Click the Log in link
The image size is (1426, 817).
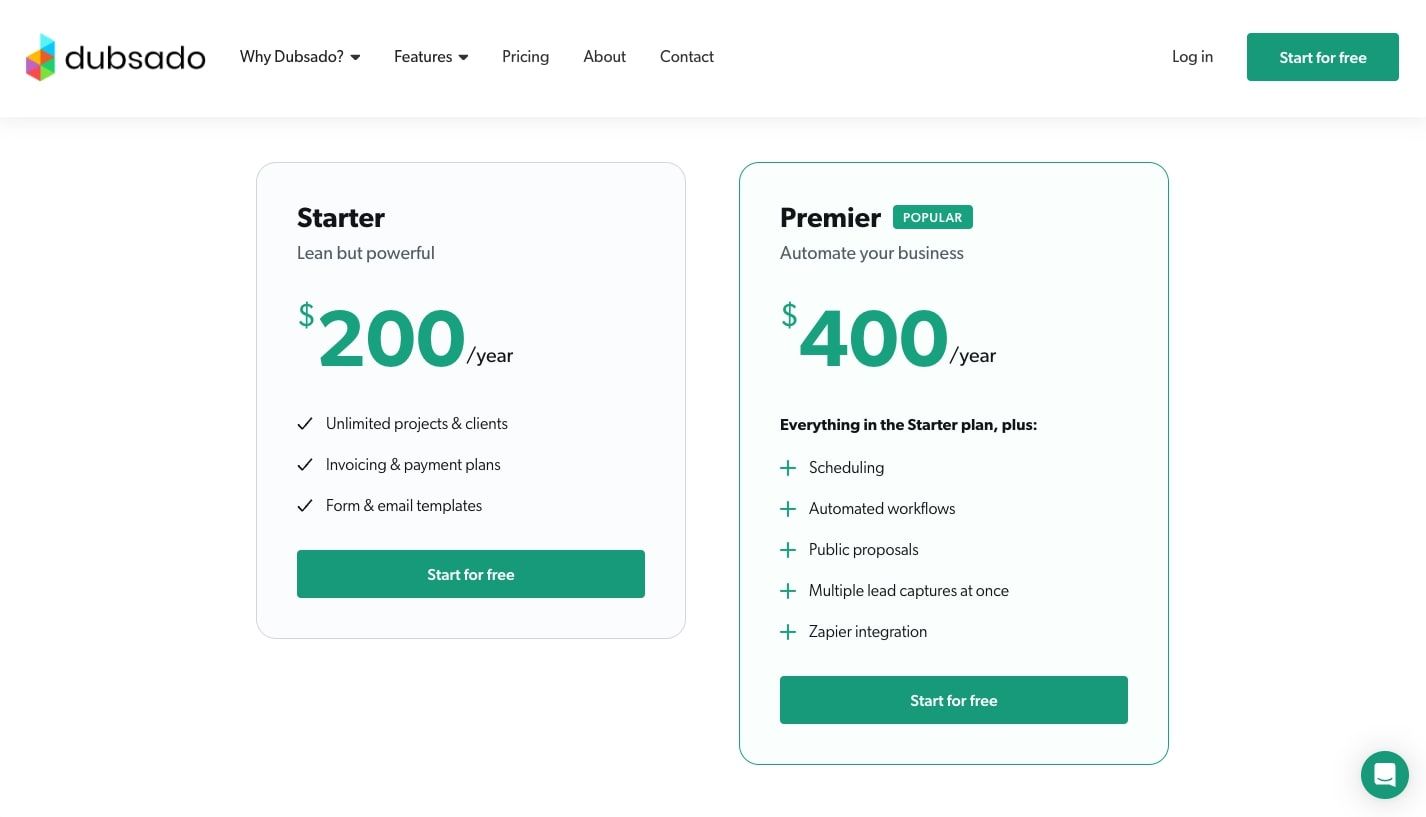[1192, 57]
